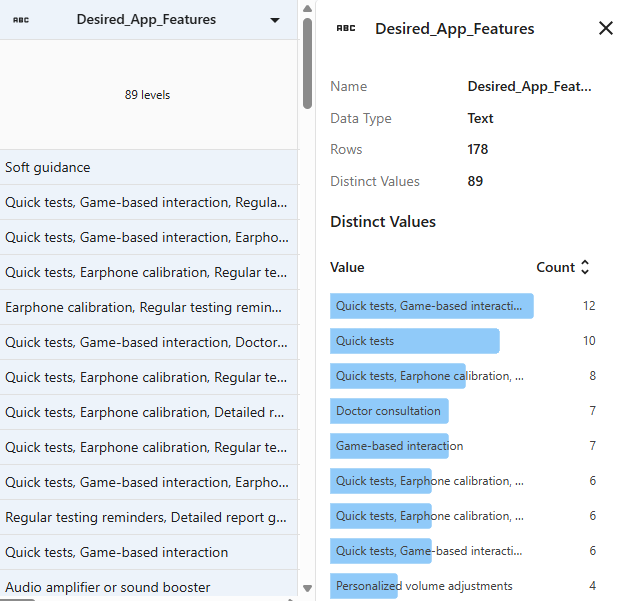Click the ABC text type icon in column header
This screenshot has height=601, width=620.
[21, 20]
